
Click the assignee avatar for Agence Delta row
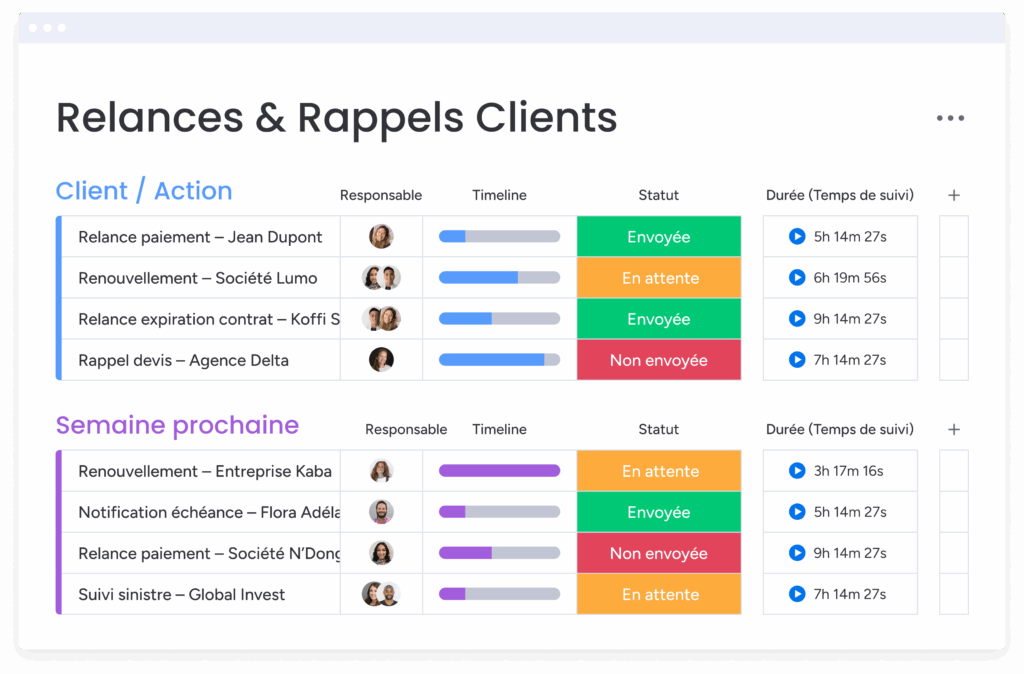coord(381,360)
